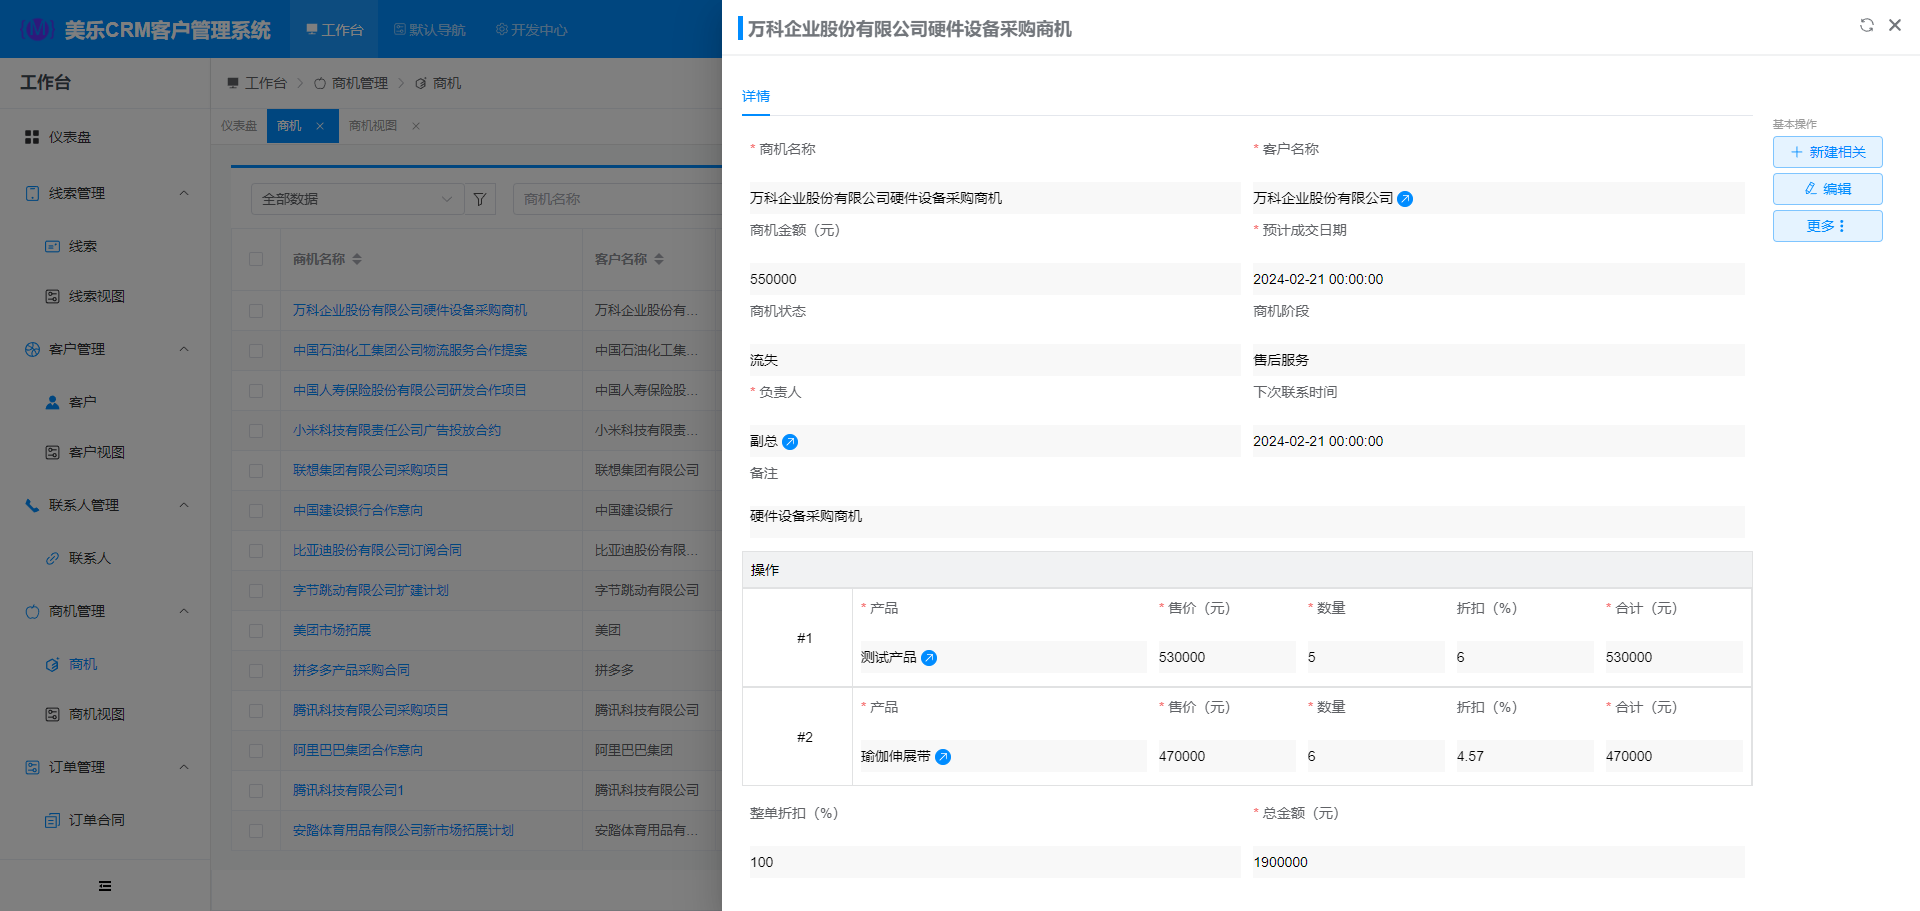Collapse the 线索管理 sidebar group
The image size is (1920, 911).
pyautogui.click(x=184, y=193)
